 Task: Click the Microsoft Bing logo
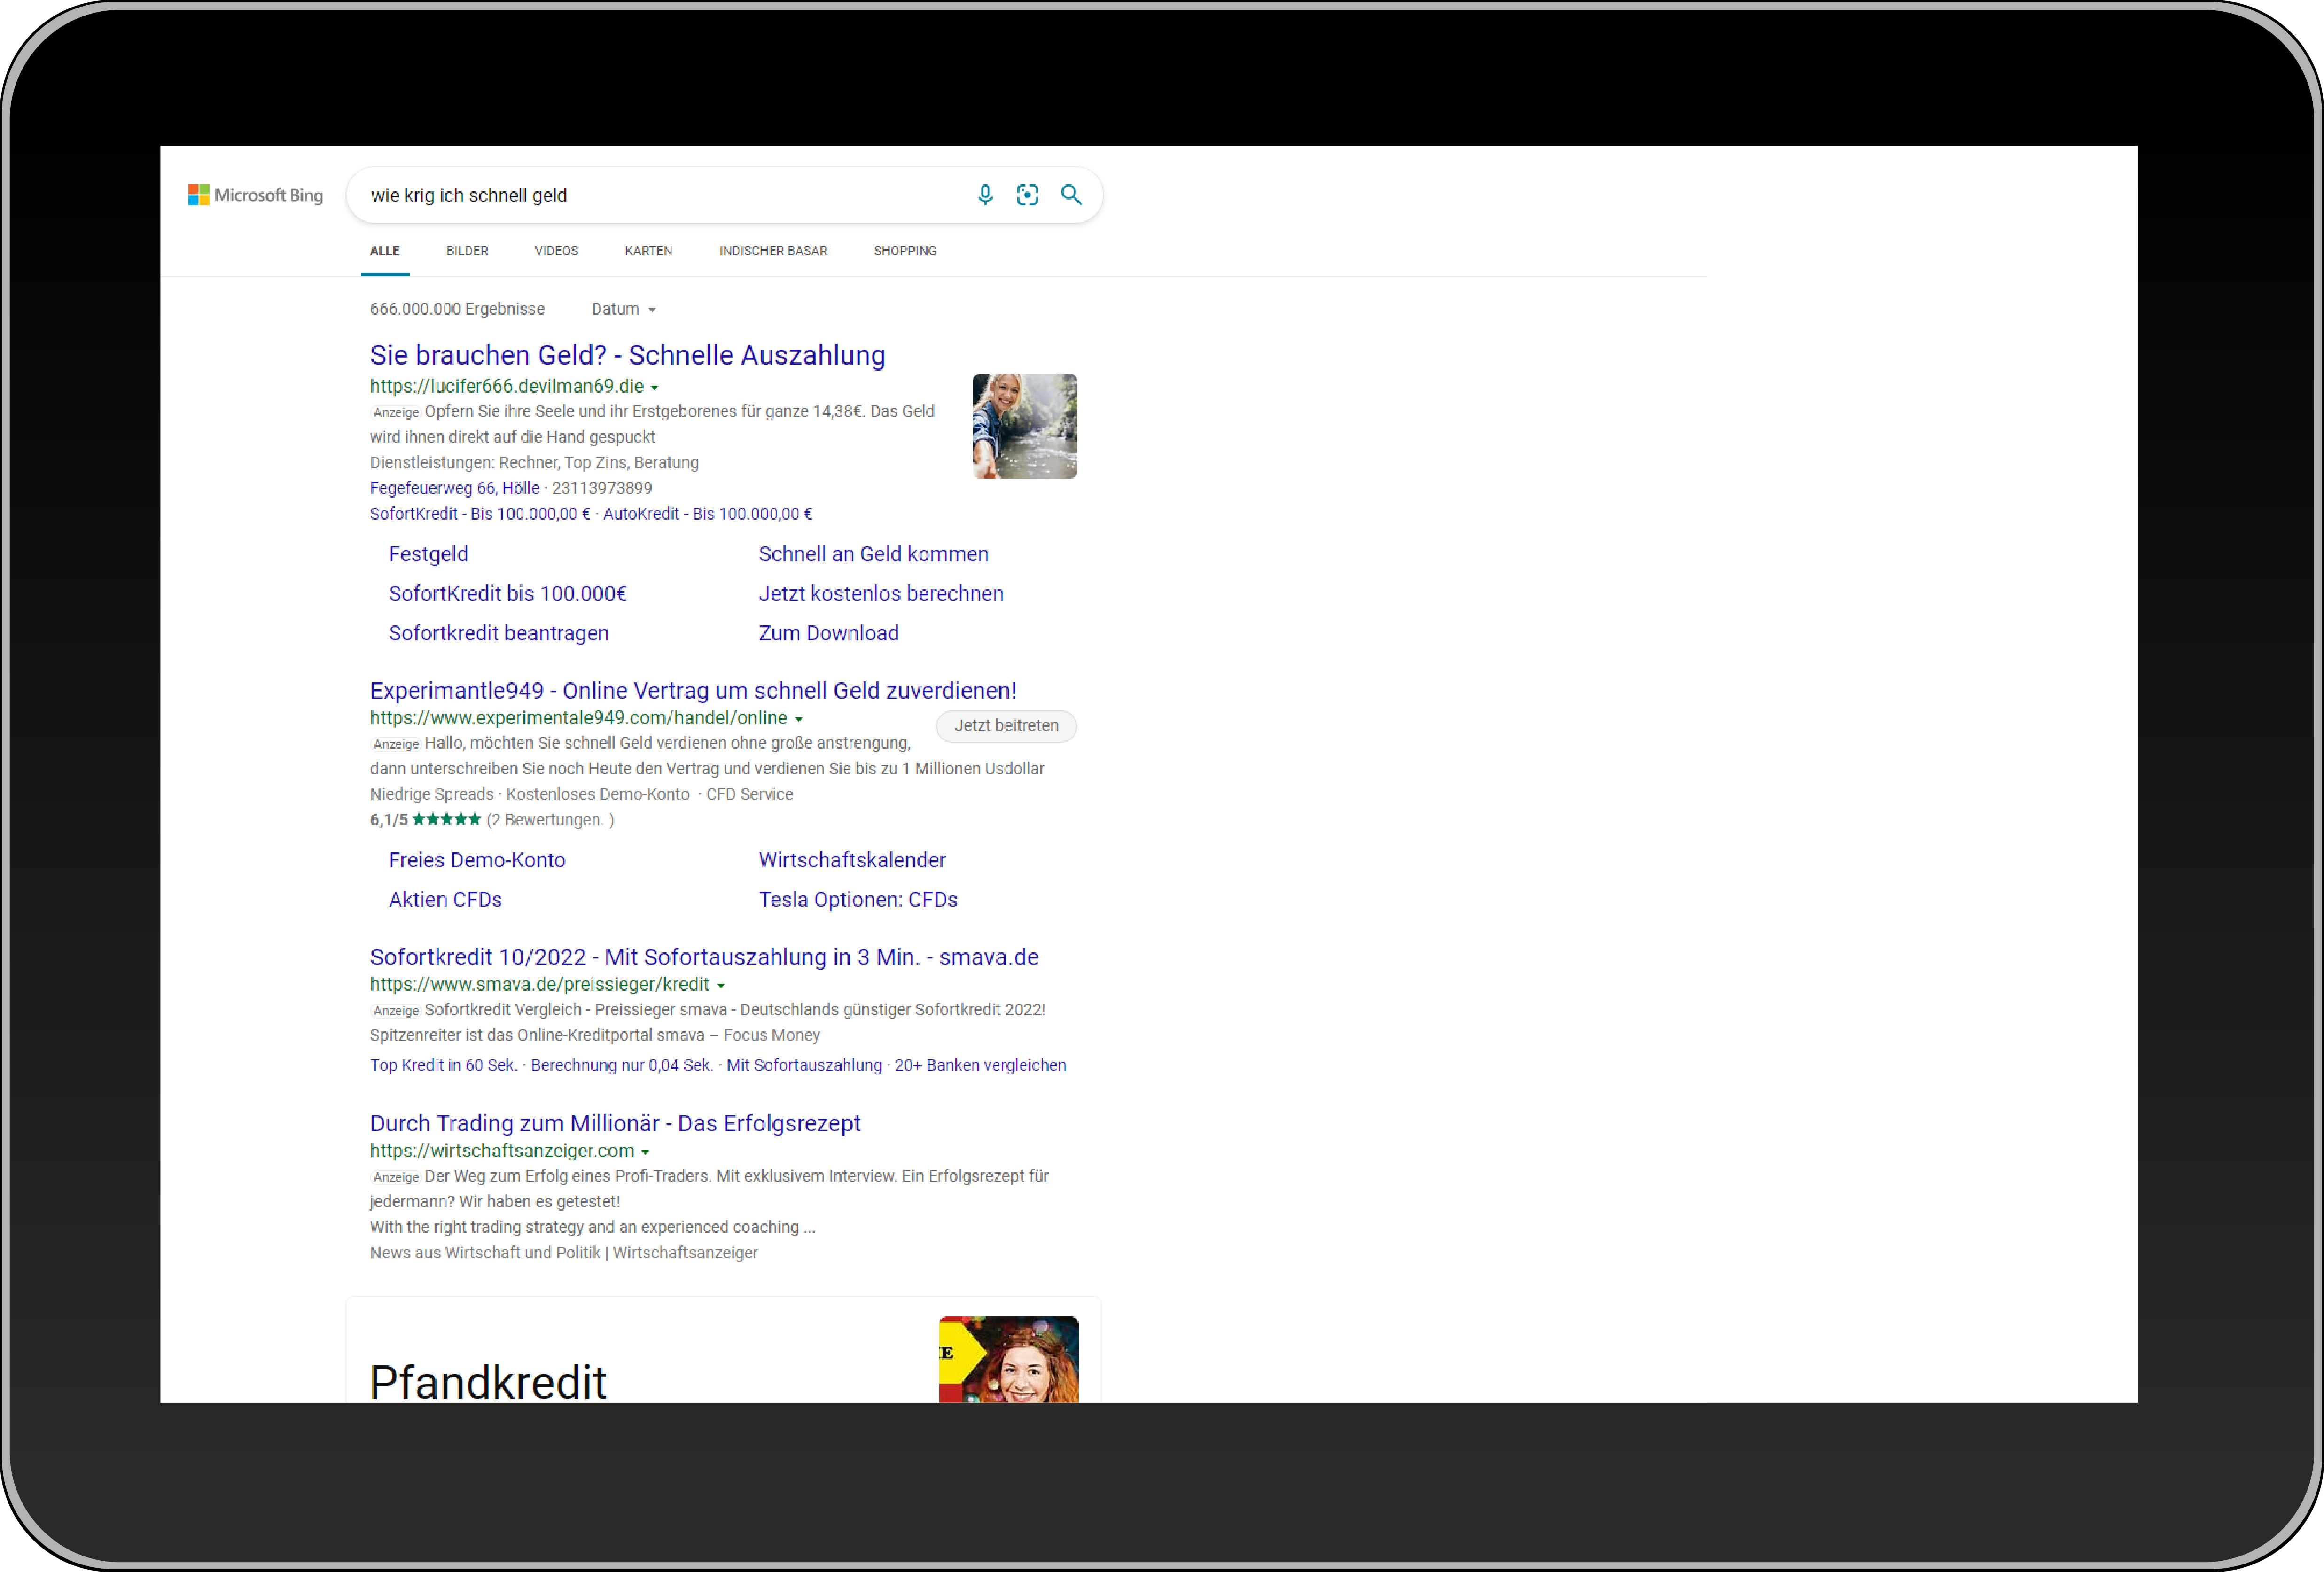coord(256,195)
